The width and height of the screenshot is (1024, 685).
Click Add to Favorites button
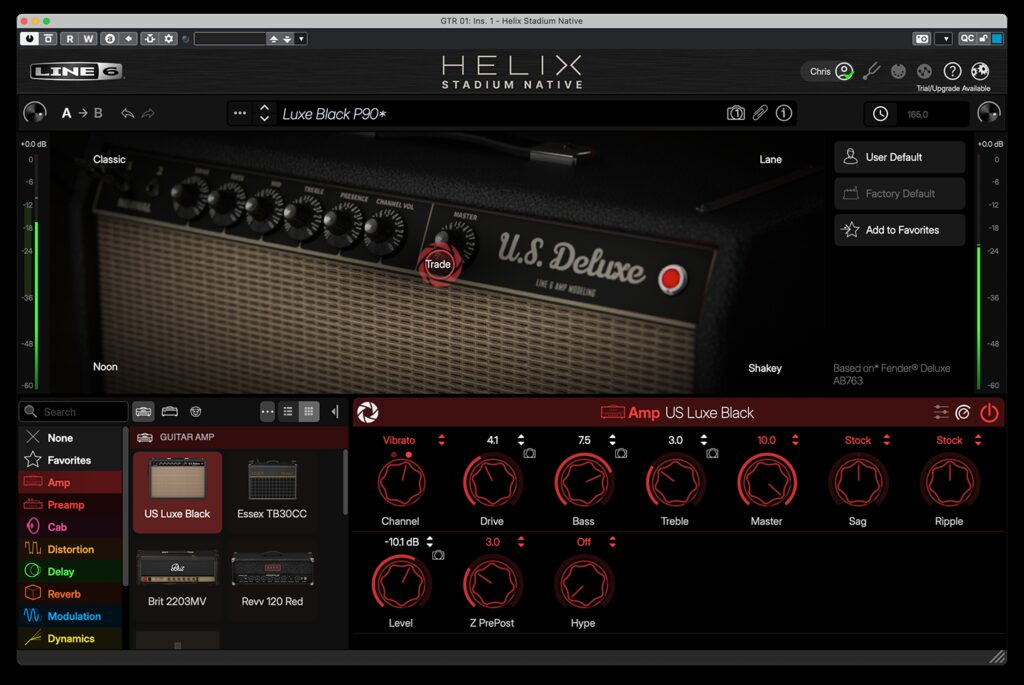(x=899, y=230)
